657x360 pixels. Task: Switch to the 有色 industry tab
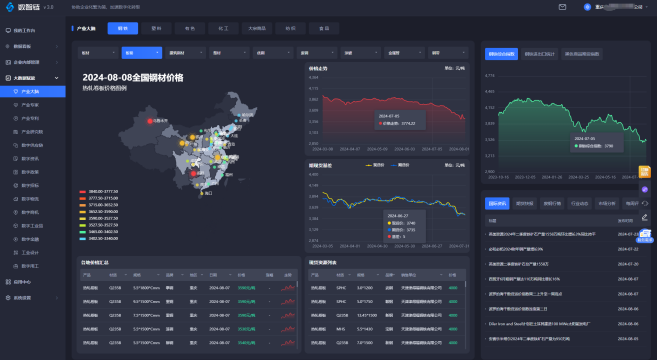(x=190, y=28)
